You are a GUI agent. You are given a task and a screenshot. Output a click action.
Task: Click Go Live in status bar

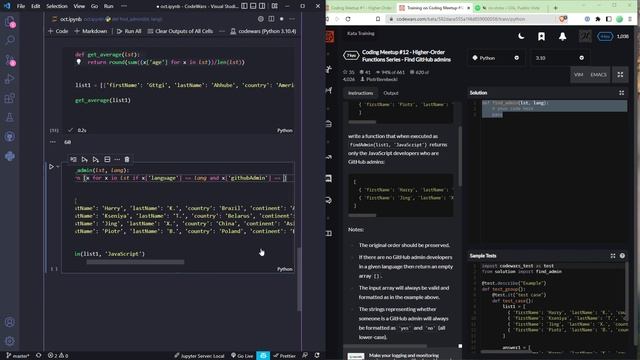click(242, 356)
